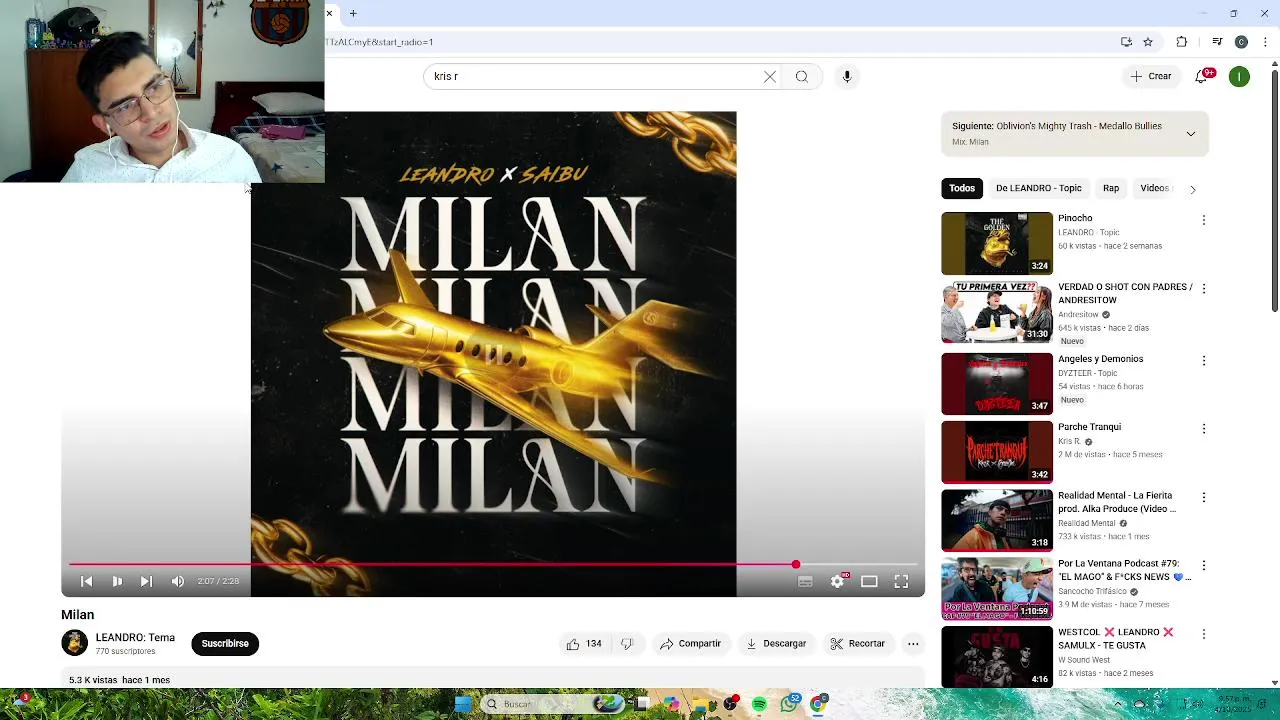Screen dimensions: 1280x720
Task: Select the De LEANDRO - Topic chip
Action: (x=1038, y=188)
